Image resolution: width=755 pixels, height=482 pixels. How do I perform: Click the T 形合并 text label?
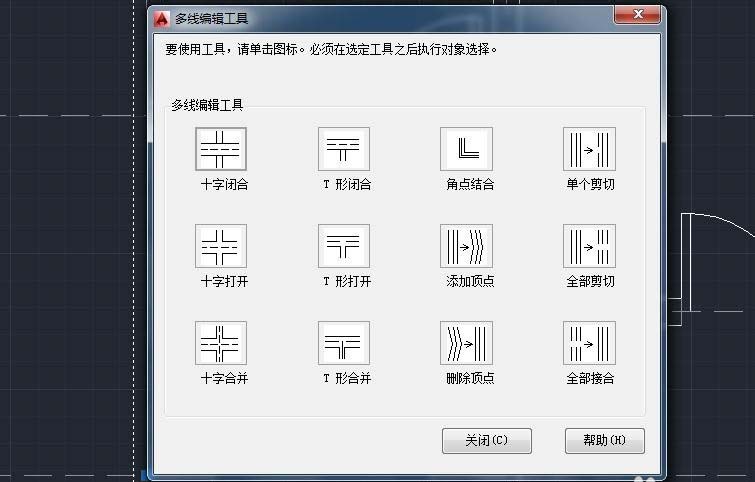point(347,378)
